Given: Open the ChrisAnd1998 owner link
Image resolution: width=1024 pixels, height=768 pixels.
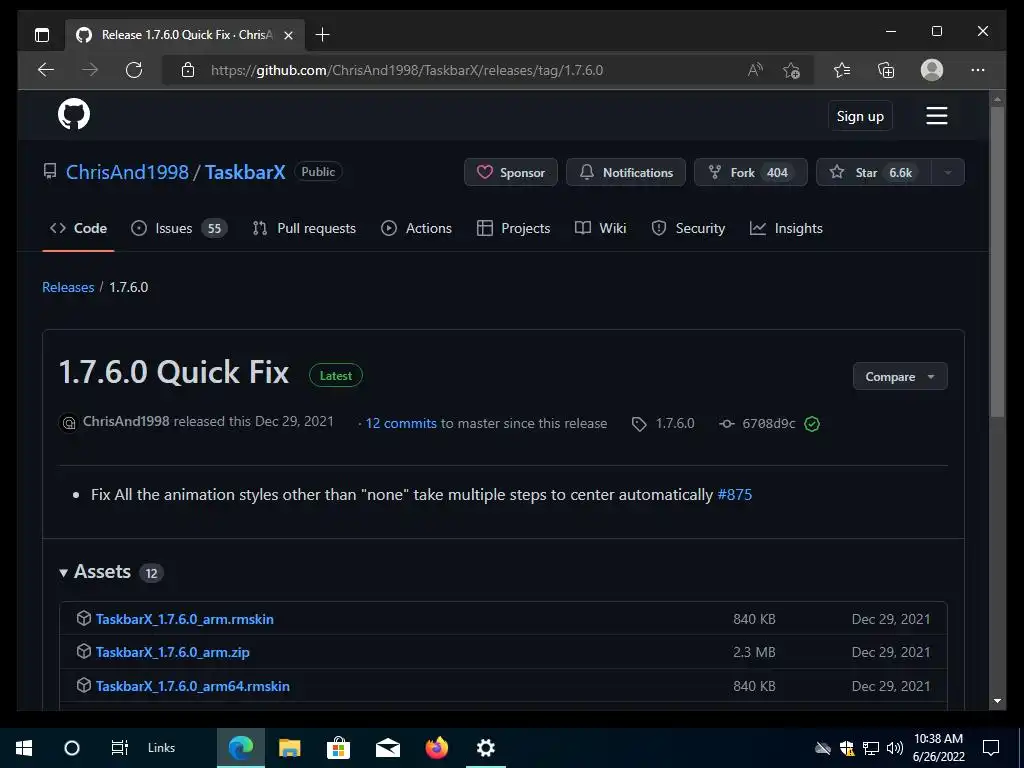Looking at the screenshot, I should 127,172.
